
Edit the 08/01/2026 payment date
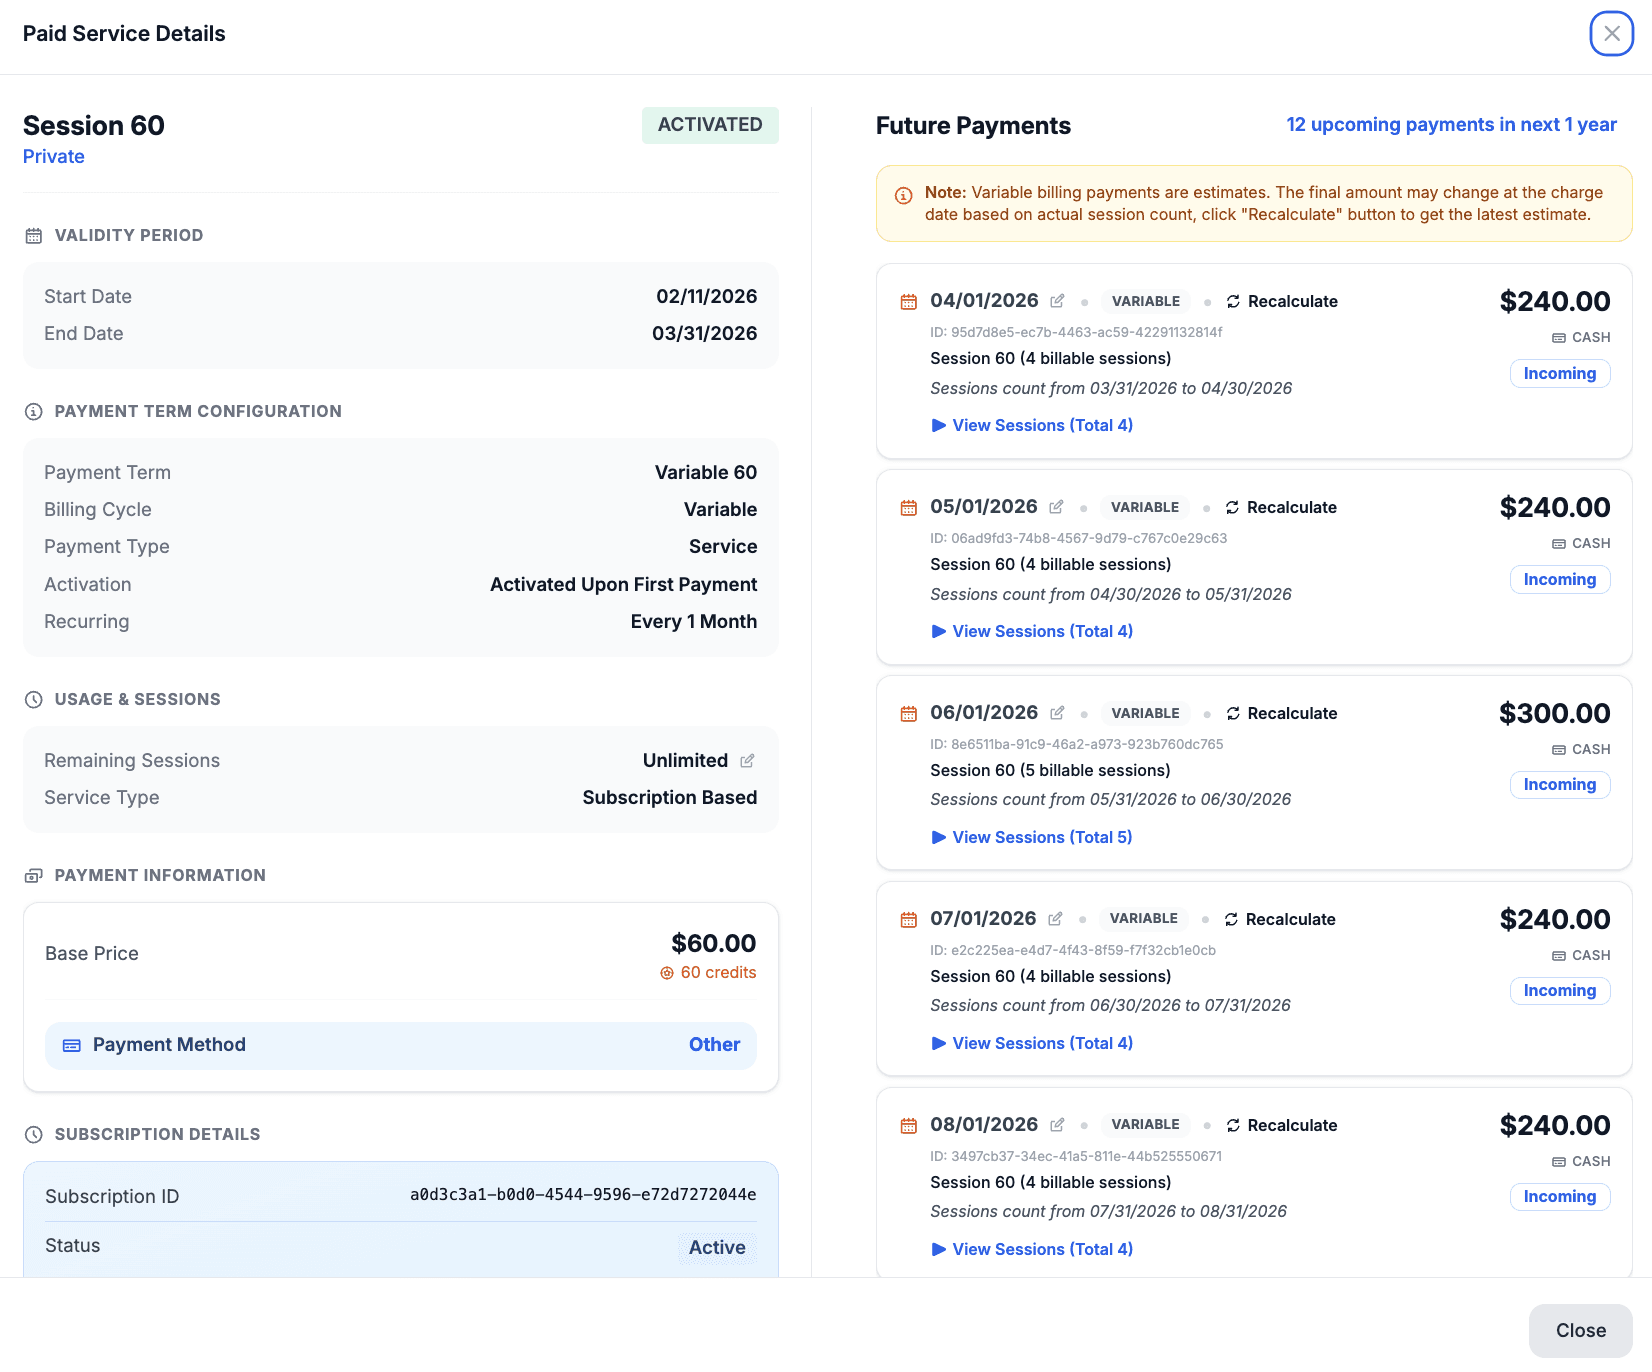1057,1125
